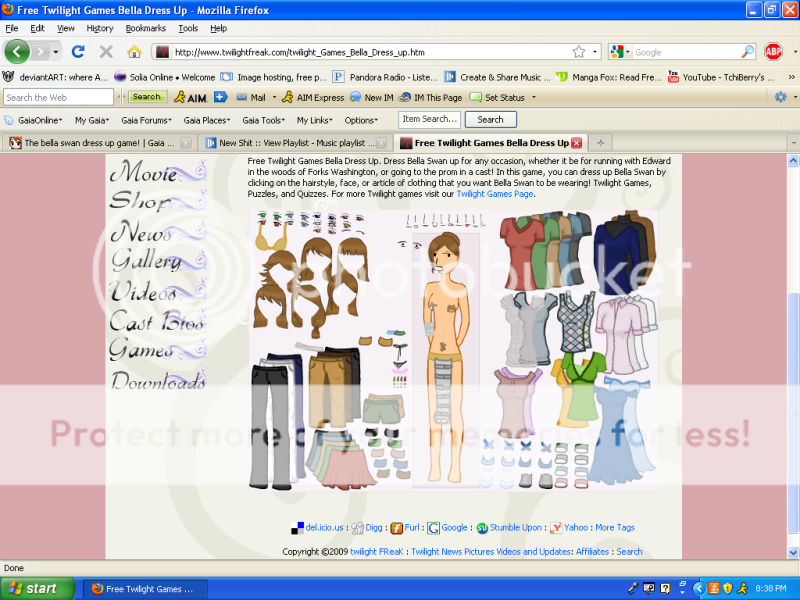Bookmark page with the star icon

click(x=579, y=52)
